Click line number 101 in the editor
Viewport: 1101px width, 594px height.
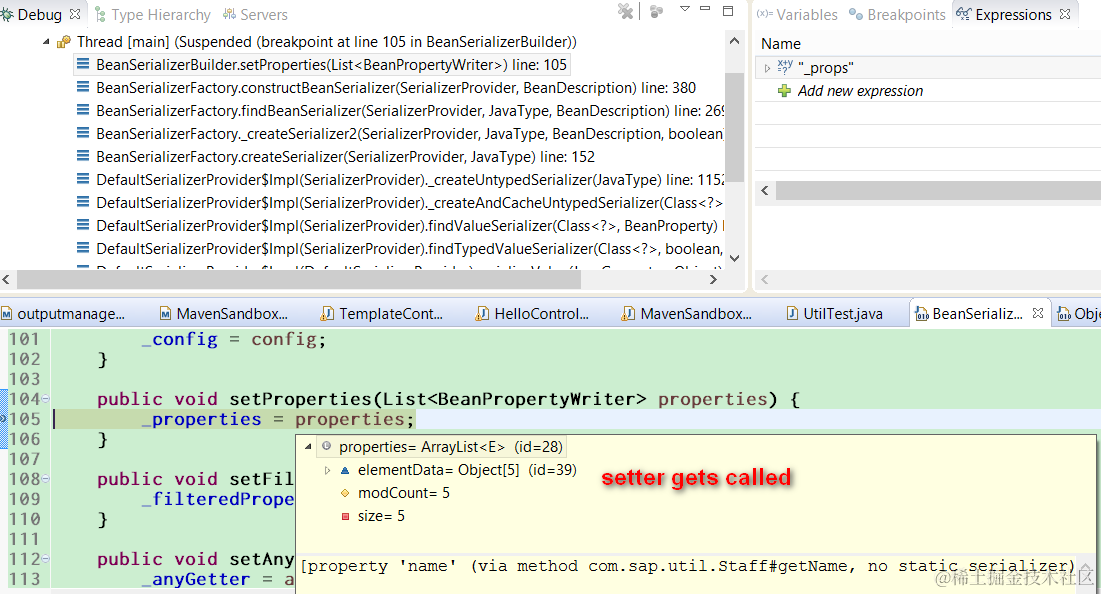[25, 339]
